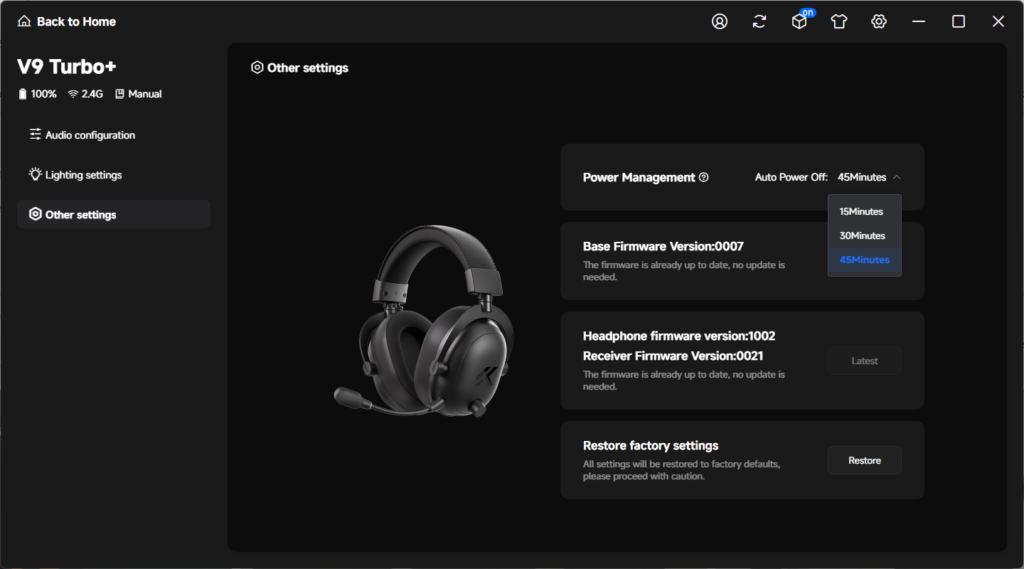The image size is (1024, 569).
Task: Click the battery 100% status indicator
Action: pyautogui.click(x=37, y=94)
